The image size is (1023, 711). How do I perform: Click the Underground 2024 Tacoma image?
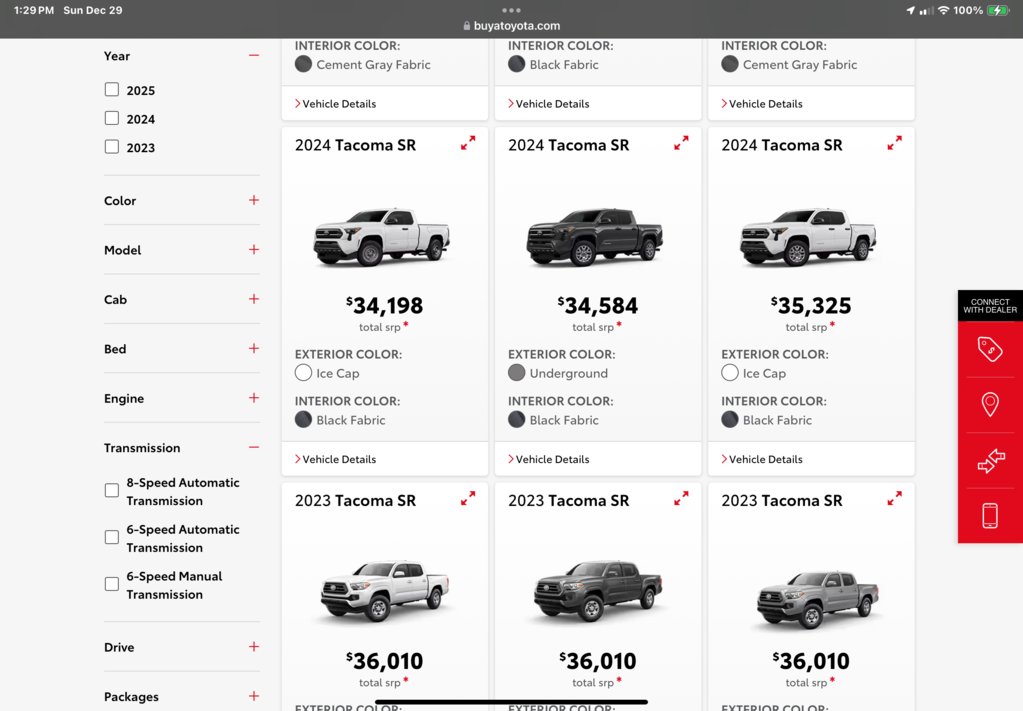tap(595, 236)
